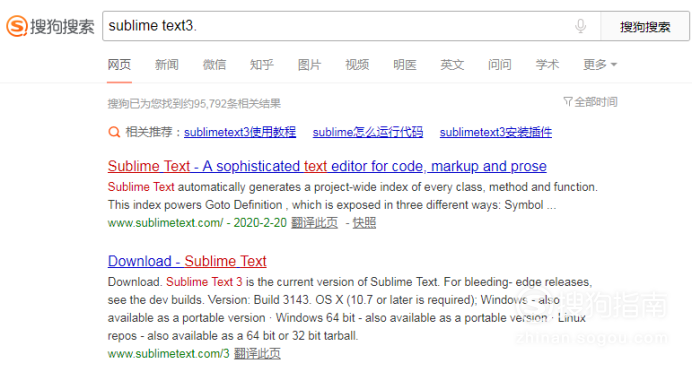Click the orange related-recommendations magnifier icon
The height and width of the screenshot is (372, 692).
(114, 132)
